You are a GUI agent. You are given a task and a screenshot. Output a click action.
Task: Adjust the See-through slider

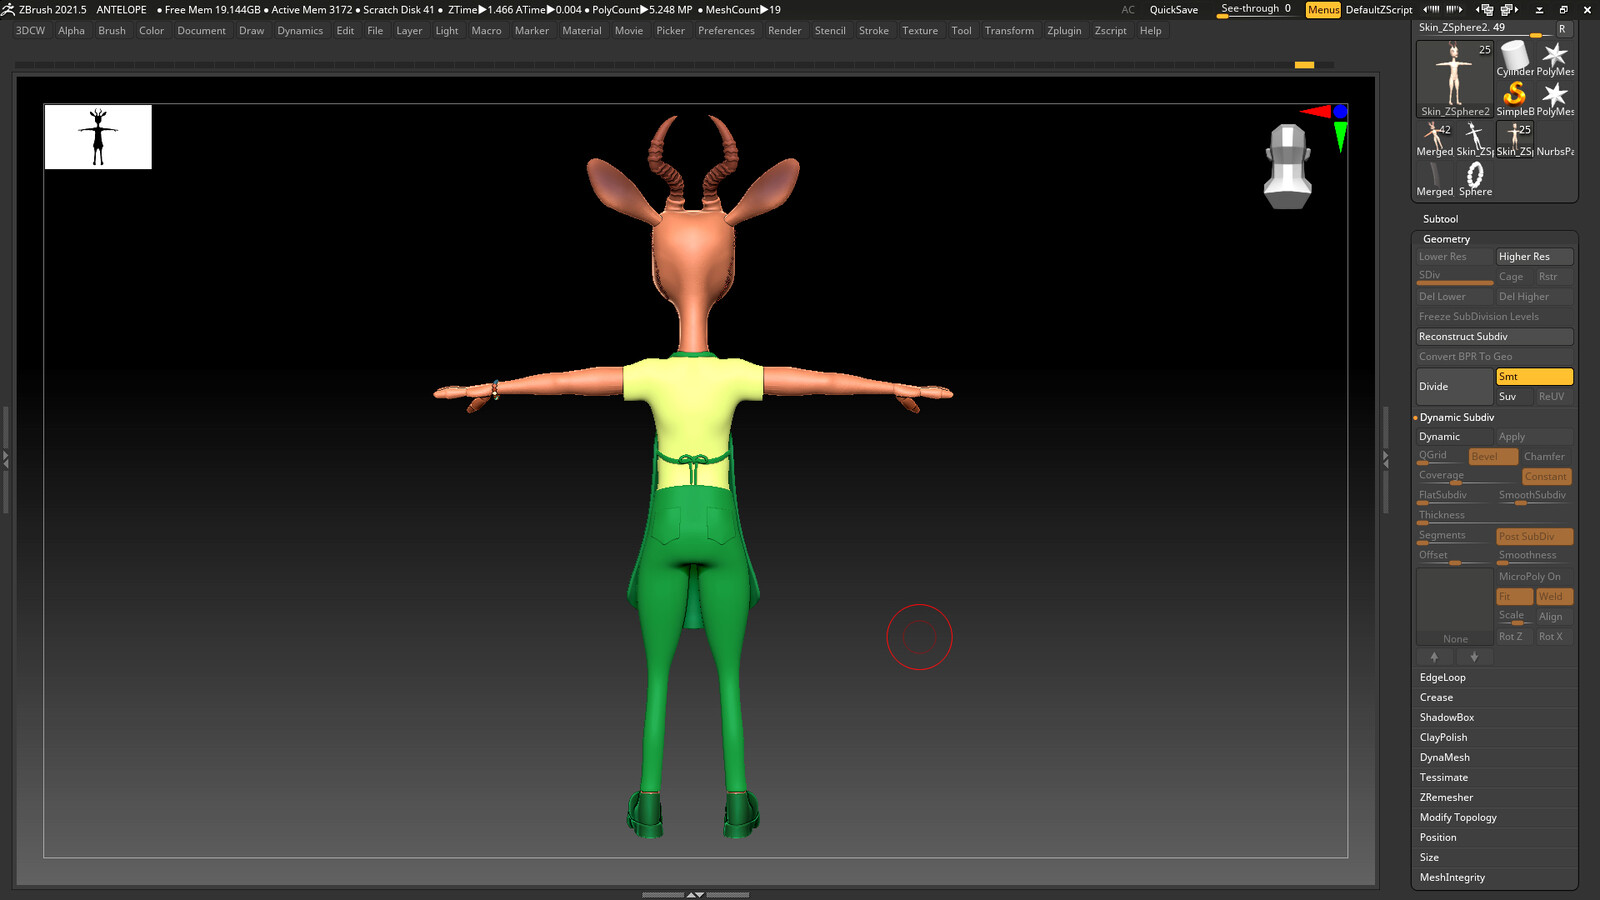(1256, 10)
